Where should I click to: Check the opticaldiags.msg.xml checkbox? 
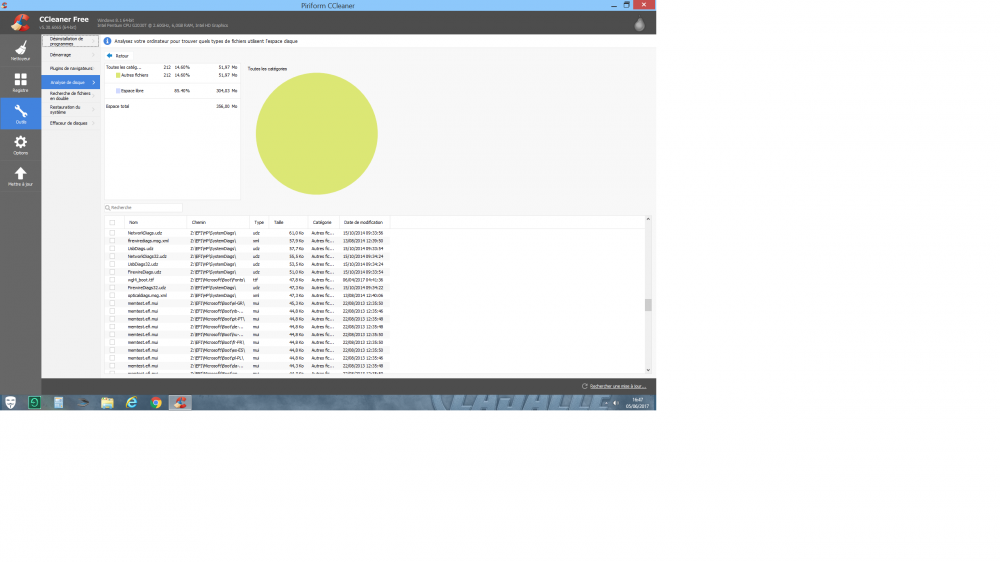click(x=112, y=295)
